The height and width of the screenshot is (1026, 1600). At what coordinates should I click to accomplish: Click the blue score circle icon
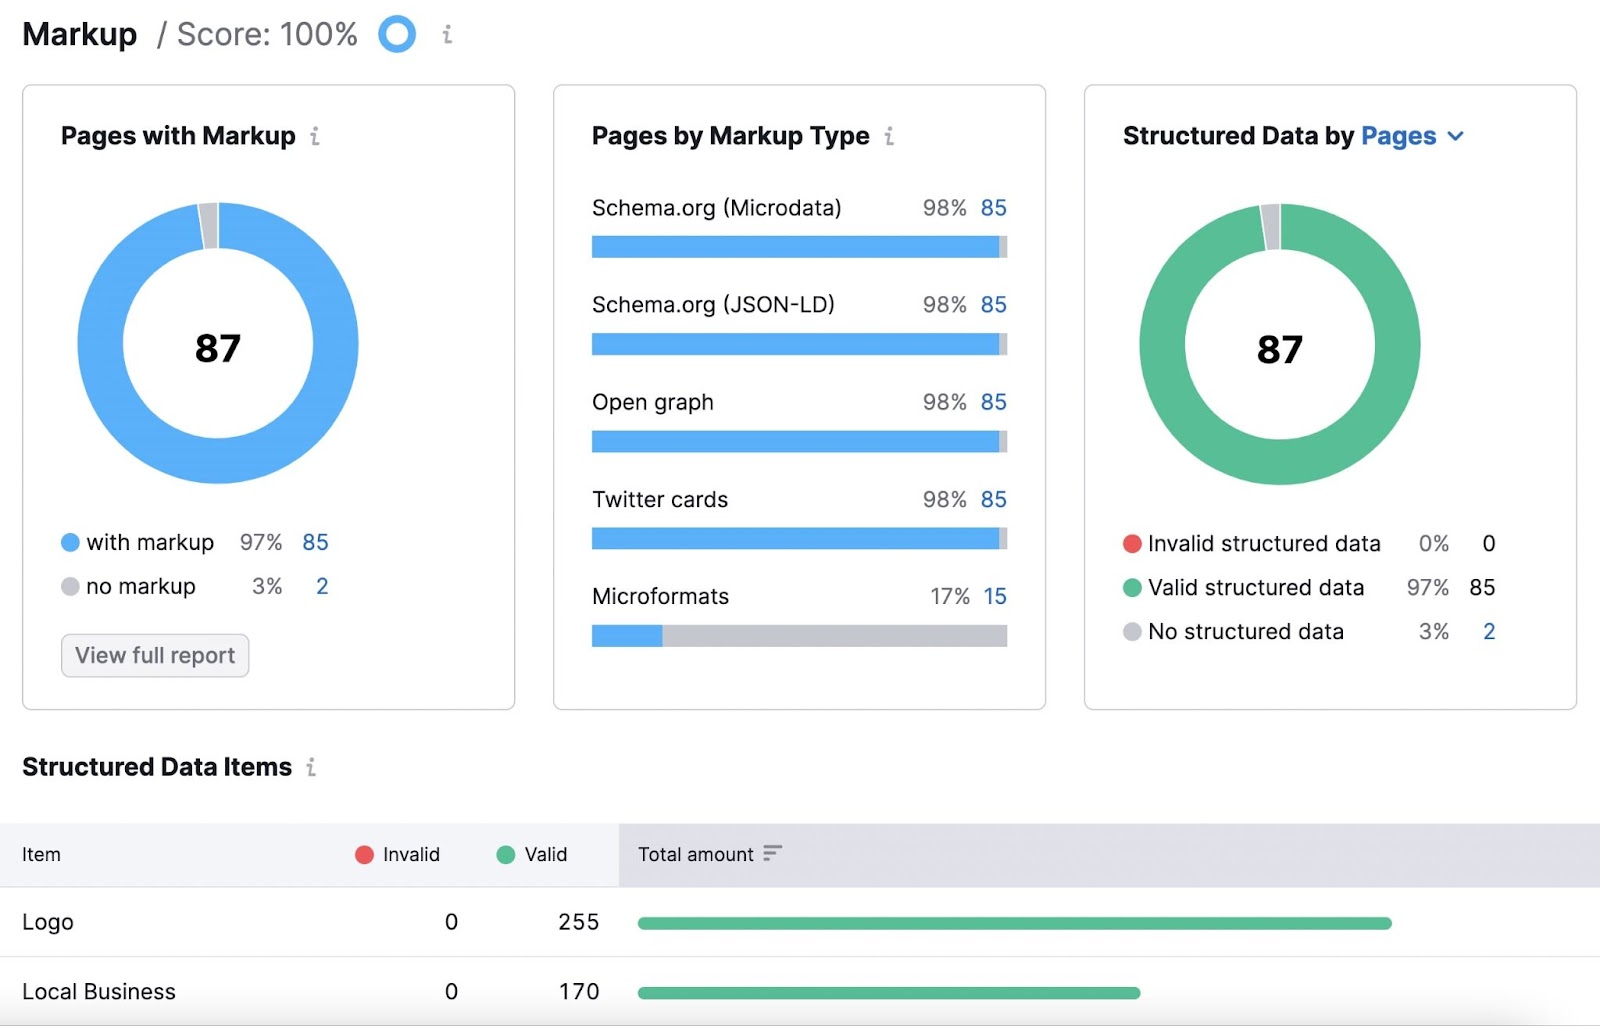coord(397,35)
